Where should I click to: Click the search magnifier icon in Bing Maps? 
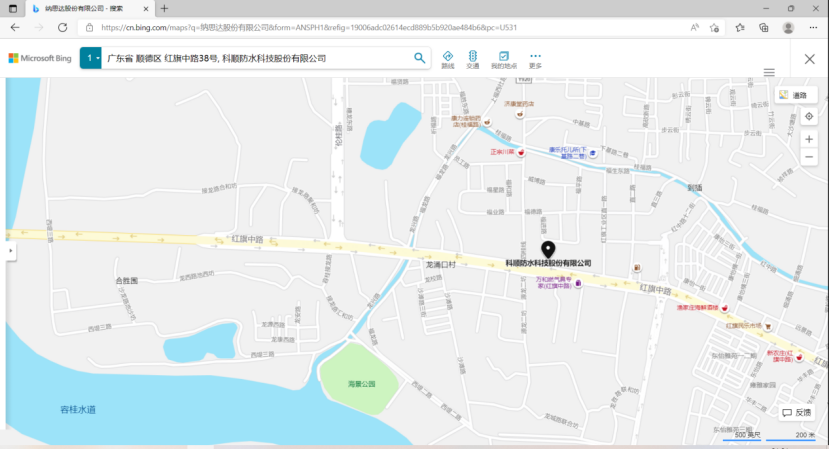click(x=420, y=58)
